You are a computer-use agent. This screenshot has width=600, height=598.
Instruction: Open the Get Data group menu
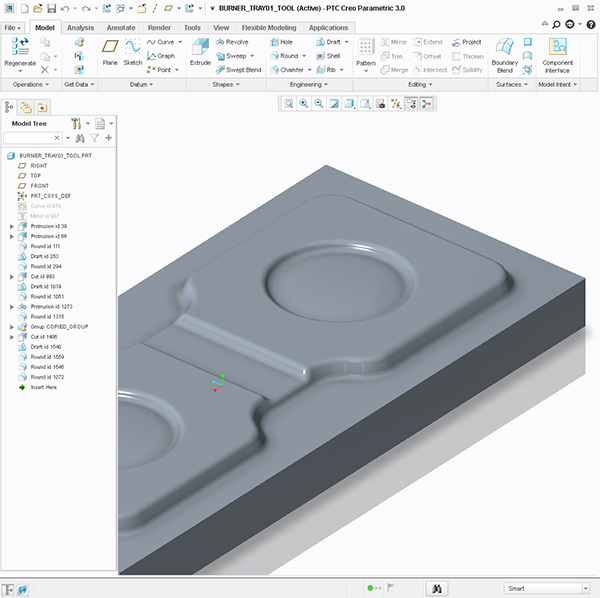79,84
